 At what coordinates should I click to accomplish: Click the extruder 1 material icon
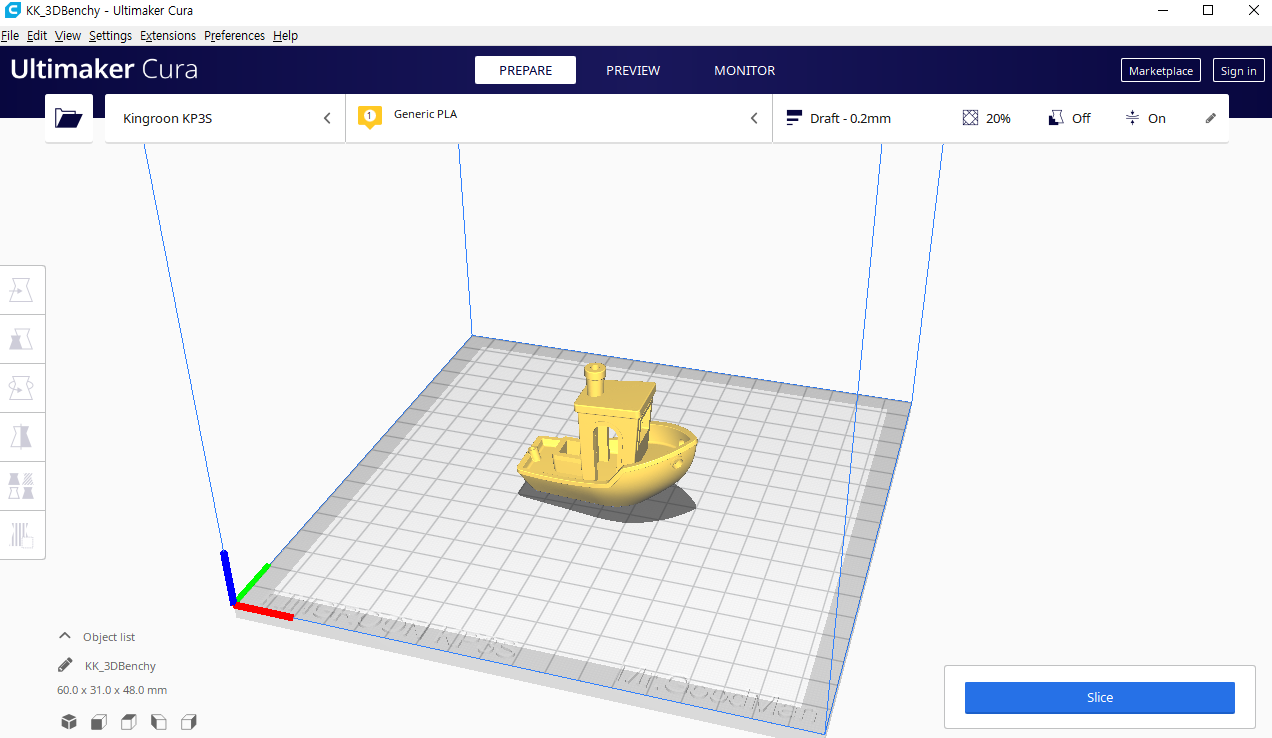tap(369, 117)
